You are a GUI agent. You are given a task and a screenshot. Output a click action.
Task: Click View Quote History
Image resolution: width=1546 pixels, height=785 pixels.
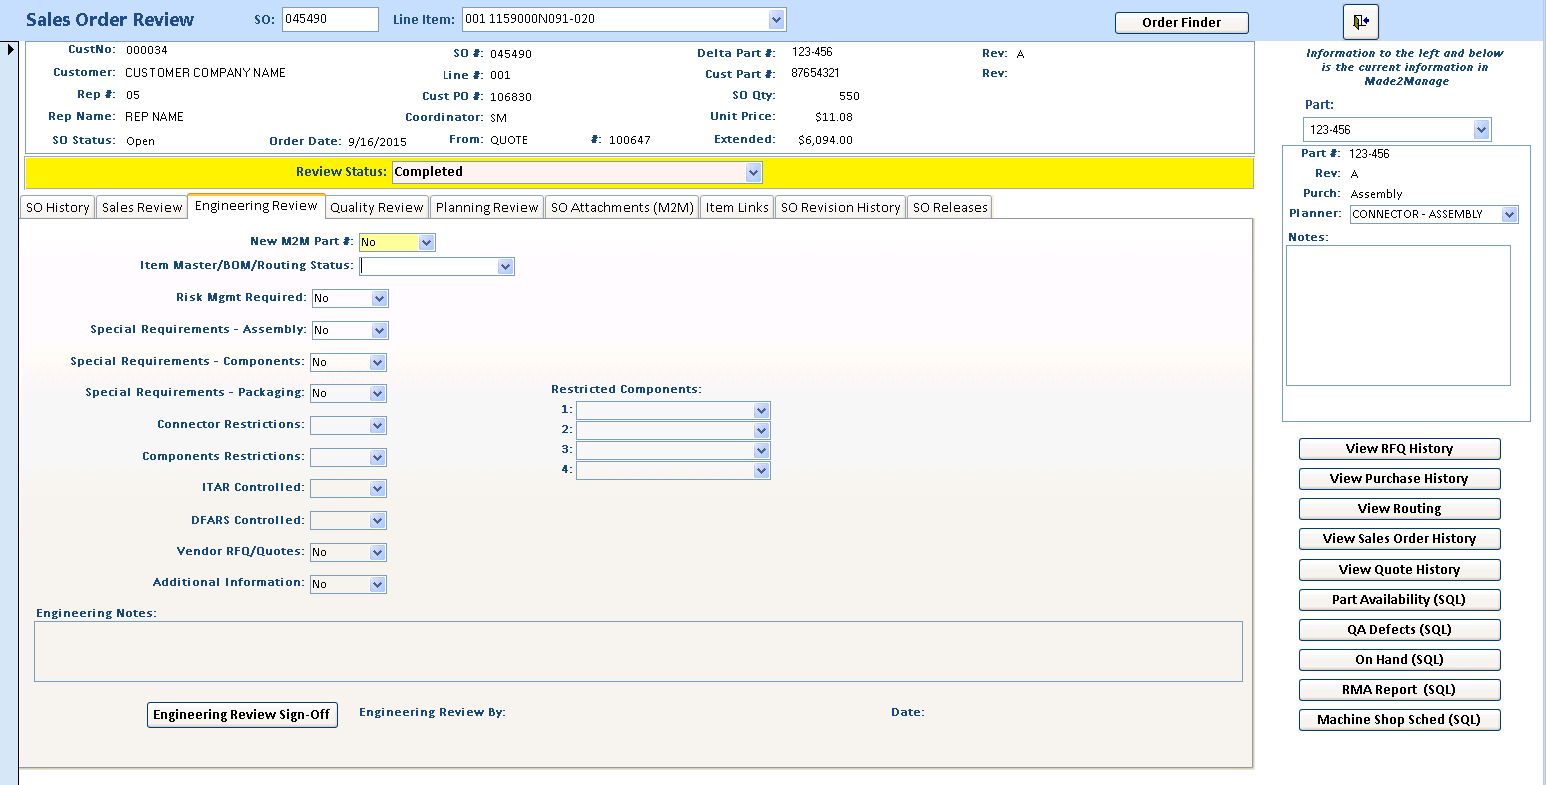1399,570
